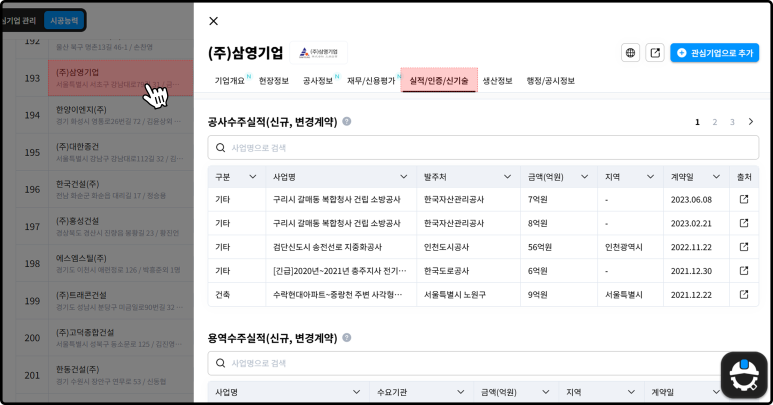Switch to 현장정보 tab
Viewport: 773px width, 405px height.
(x=274, y=81)
